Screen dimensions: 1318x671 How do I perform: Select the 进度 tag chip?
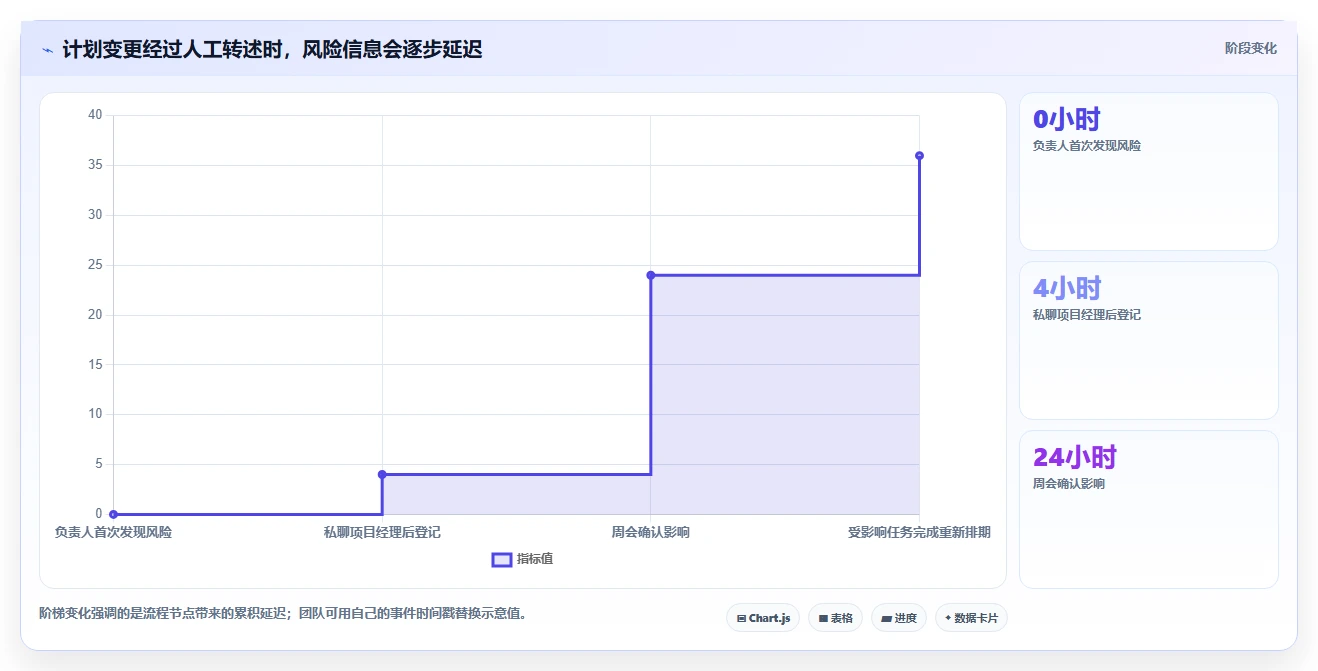click(x=899, y=618)
